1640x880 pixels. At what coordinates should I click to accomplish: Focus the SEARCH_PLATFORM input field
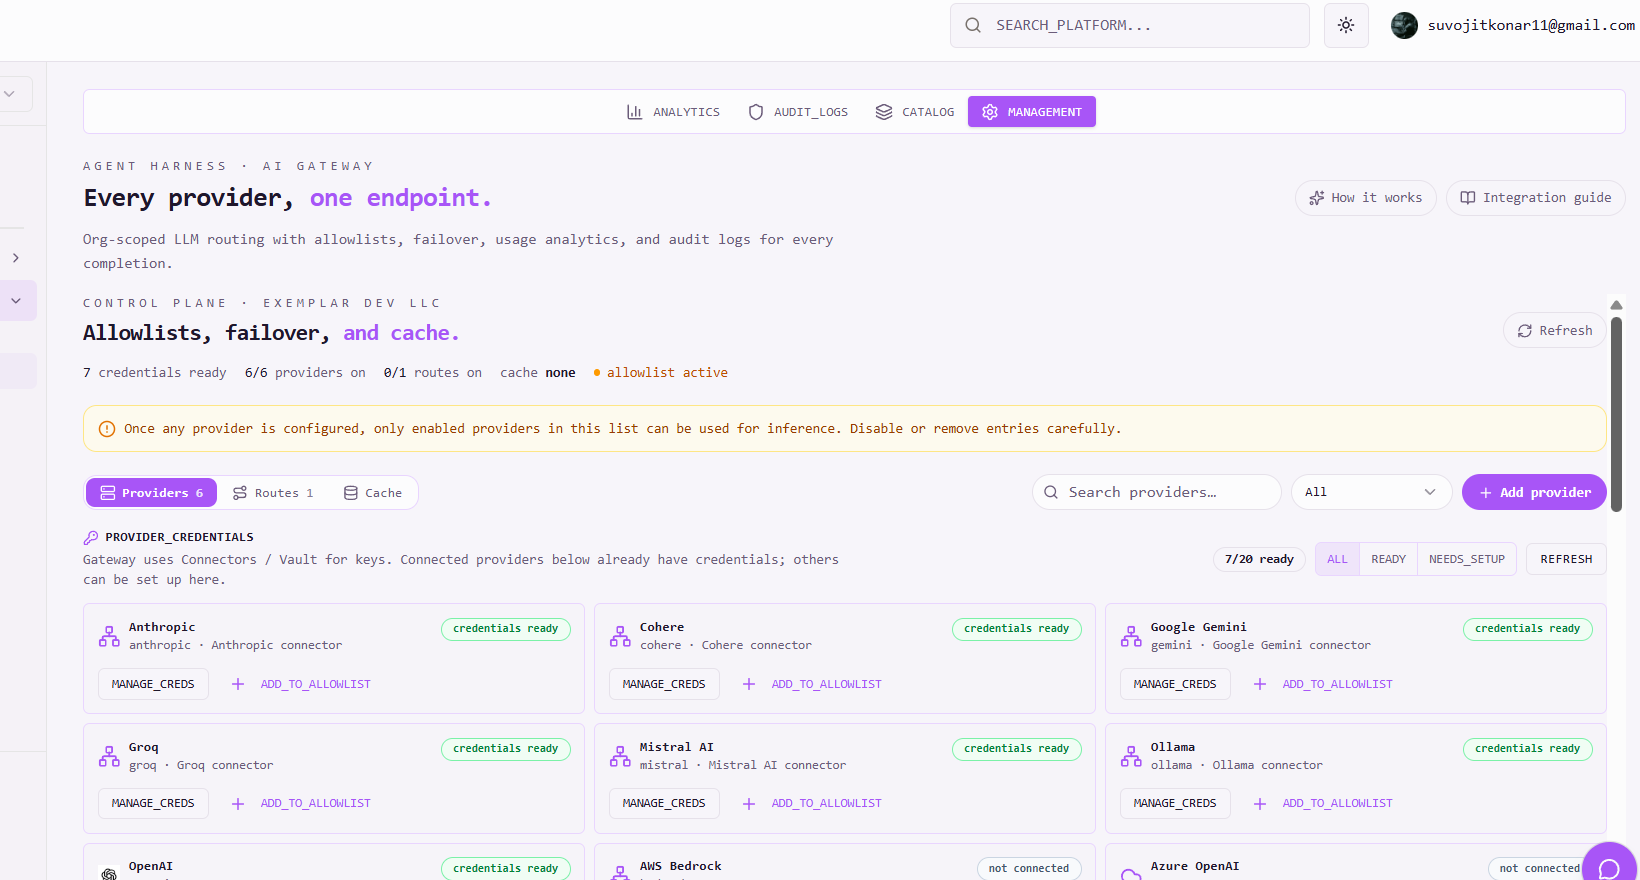[1130, 25]
